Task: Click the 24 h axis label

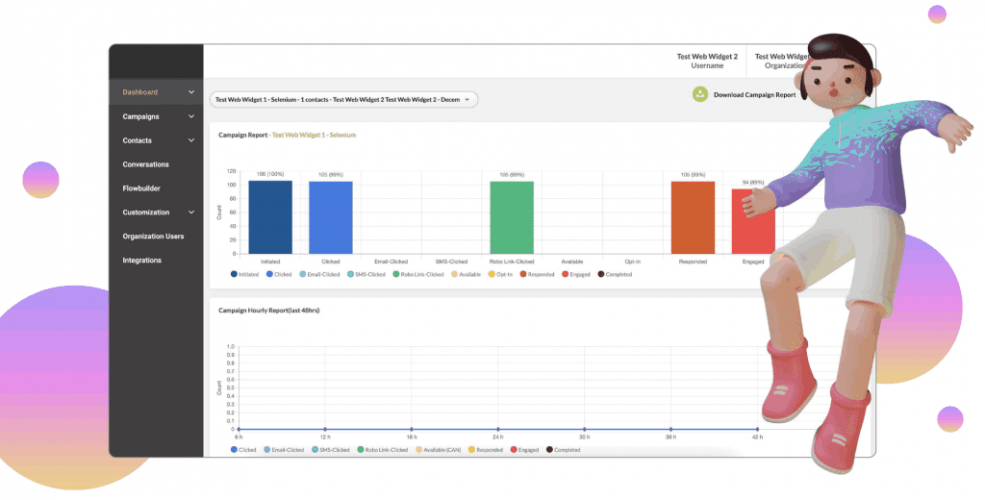Action: 498,437
